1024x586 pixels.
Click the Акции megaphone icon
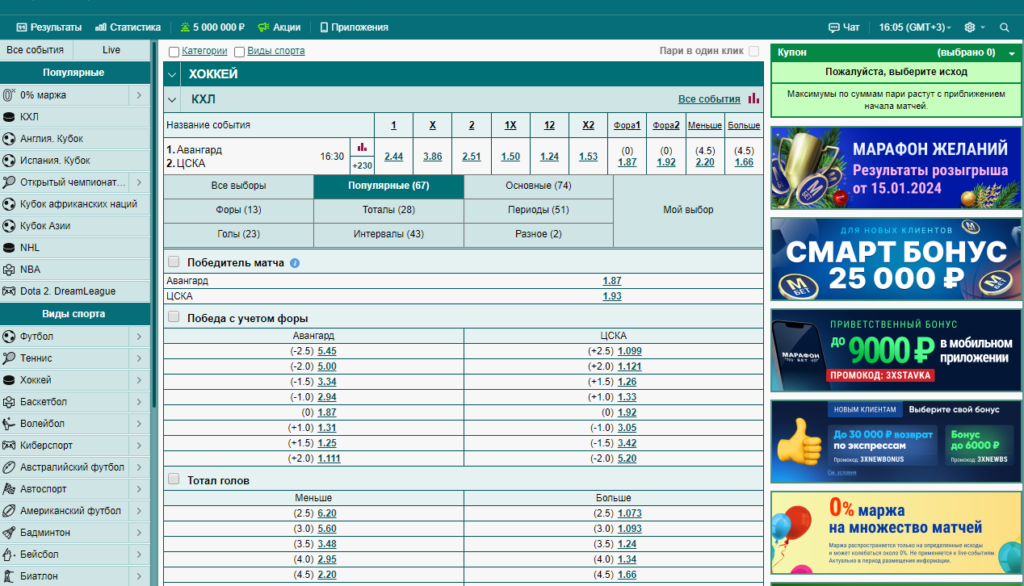pos(263,27)
